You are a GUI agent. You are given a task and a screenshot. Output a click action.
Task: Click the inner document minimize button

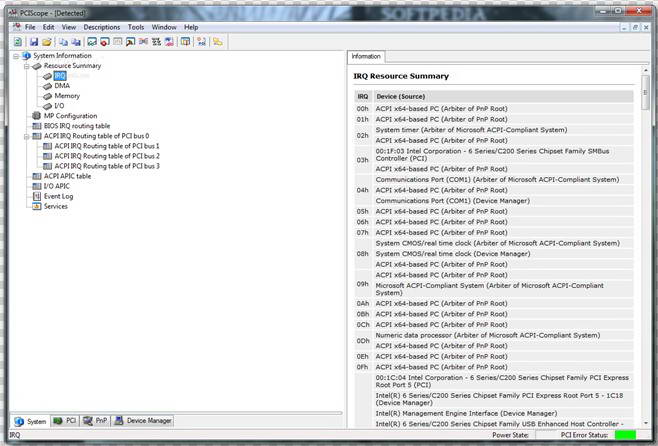point(624,27)
